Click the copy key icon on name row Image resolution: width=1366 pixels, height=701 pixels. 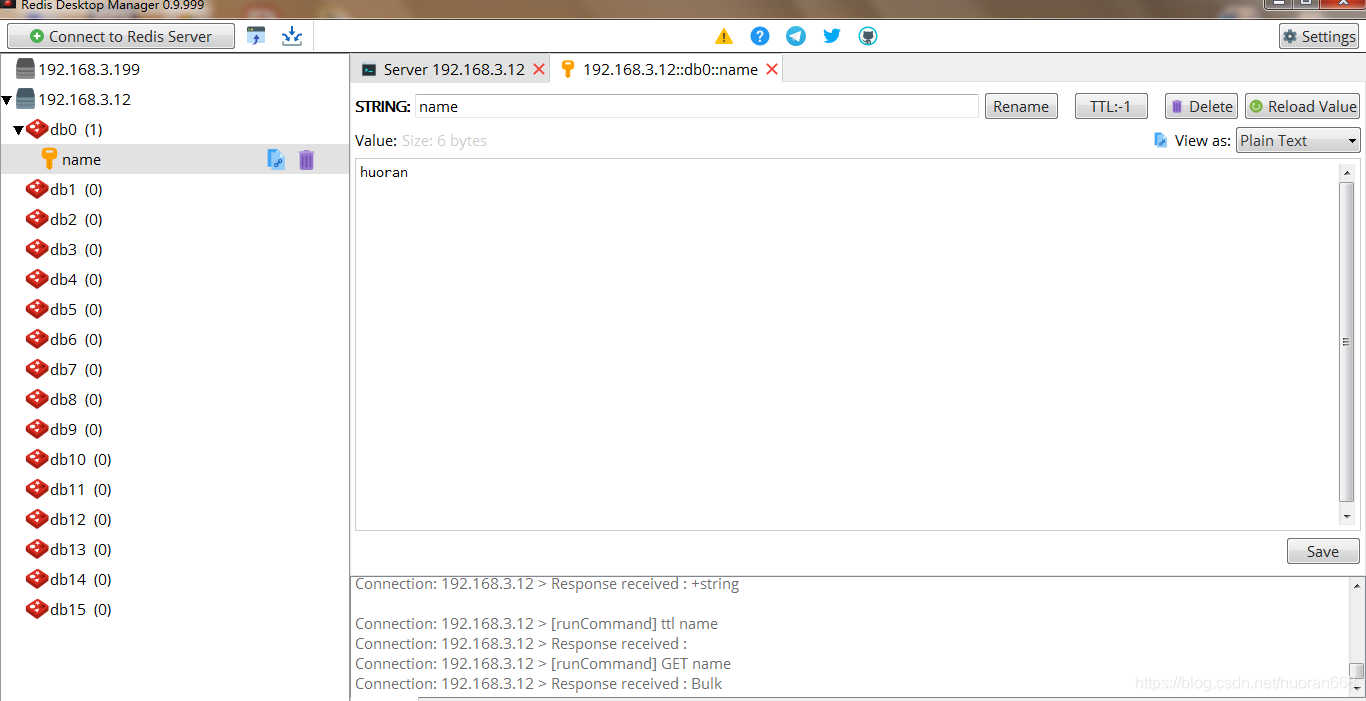click(276, 159)
